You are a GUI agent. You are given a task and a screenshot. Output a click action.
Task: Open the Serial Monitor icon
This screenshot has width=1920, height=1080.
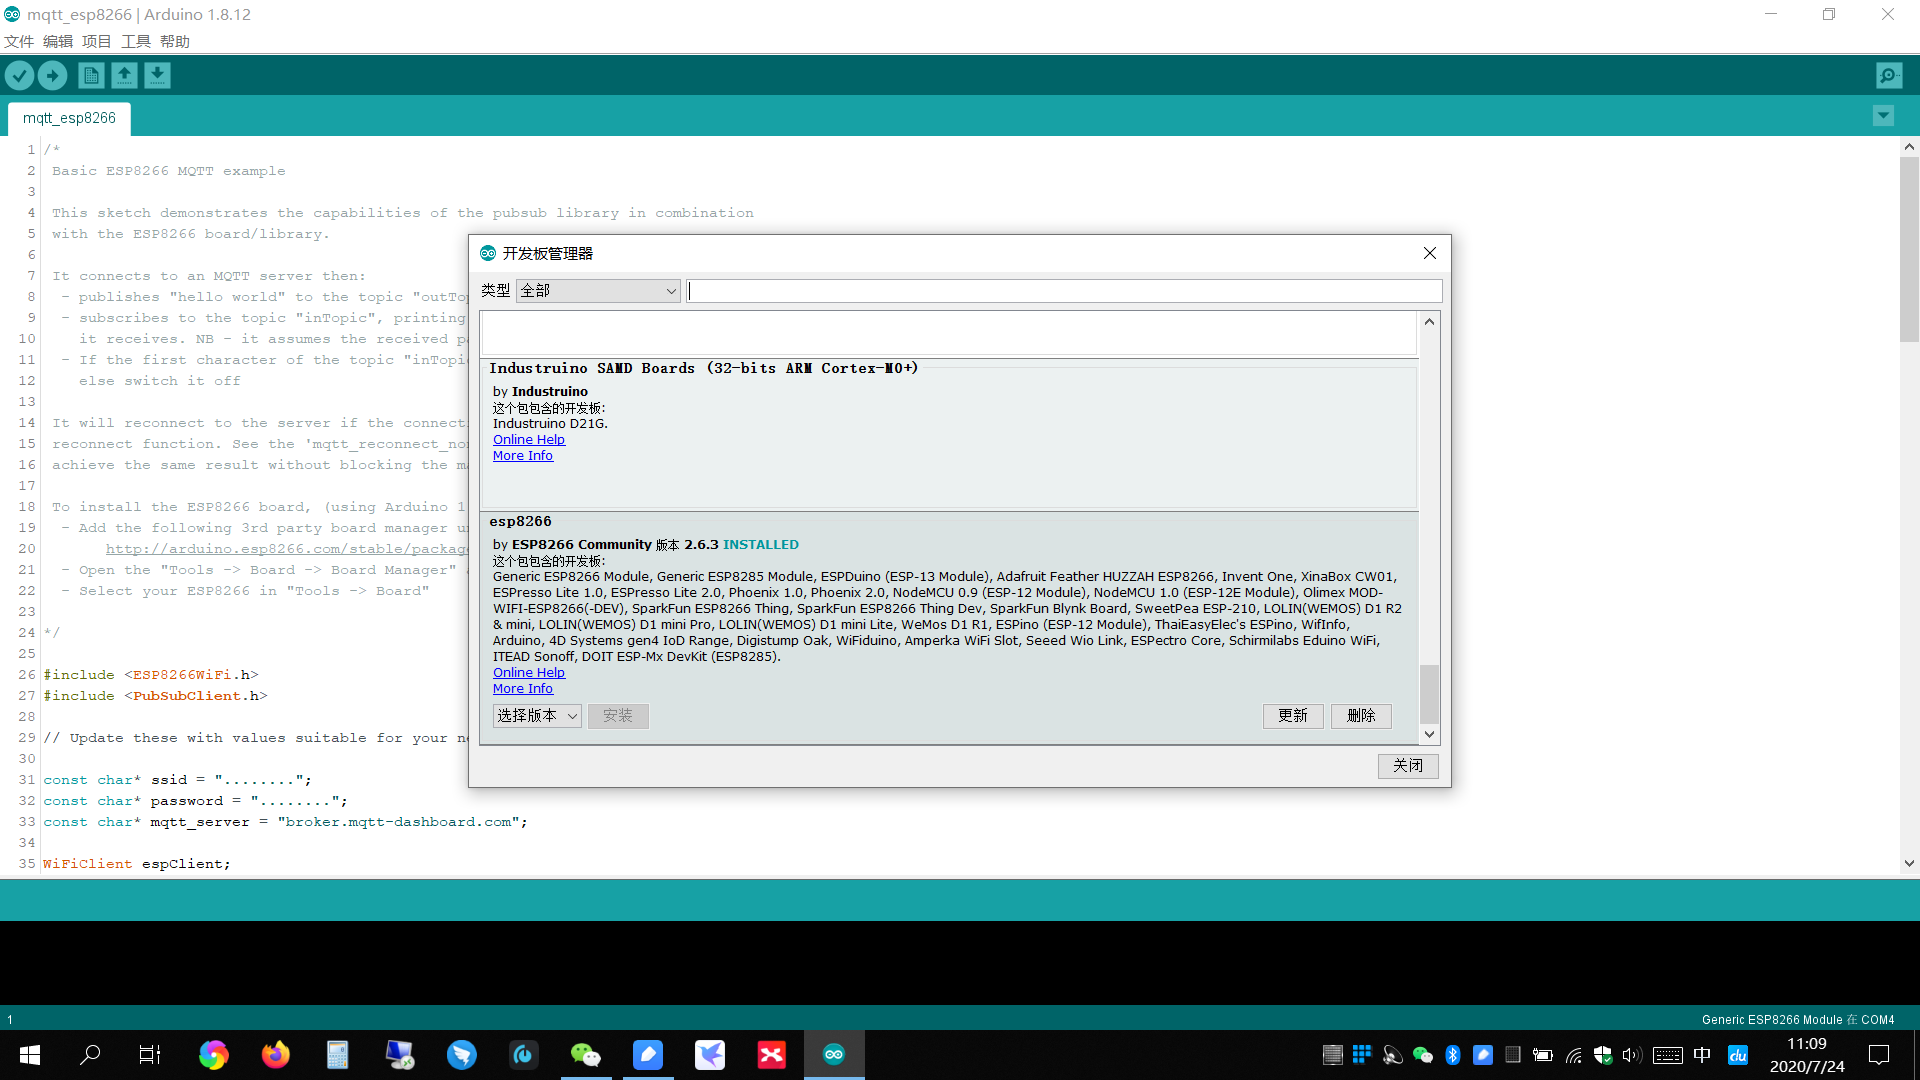pyautogui.click(x=1889, y=75)
